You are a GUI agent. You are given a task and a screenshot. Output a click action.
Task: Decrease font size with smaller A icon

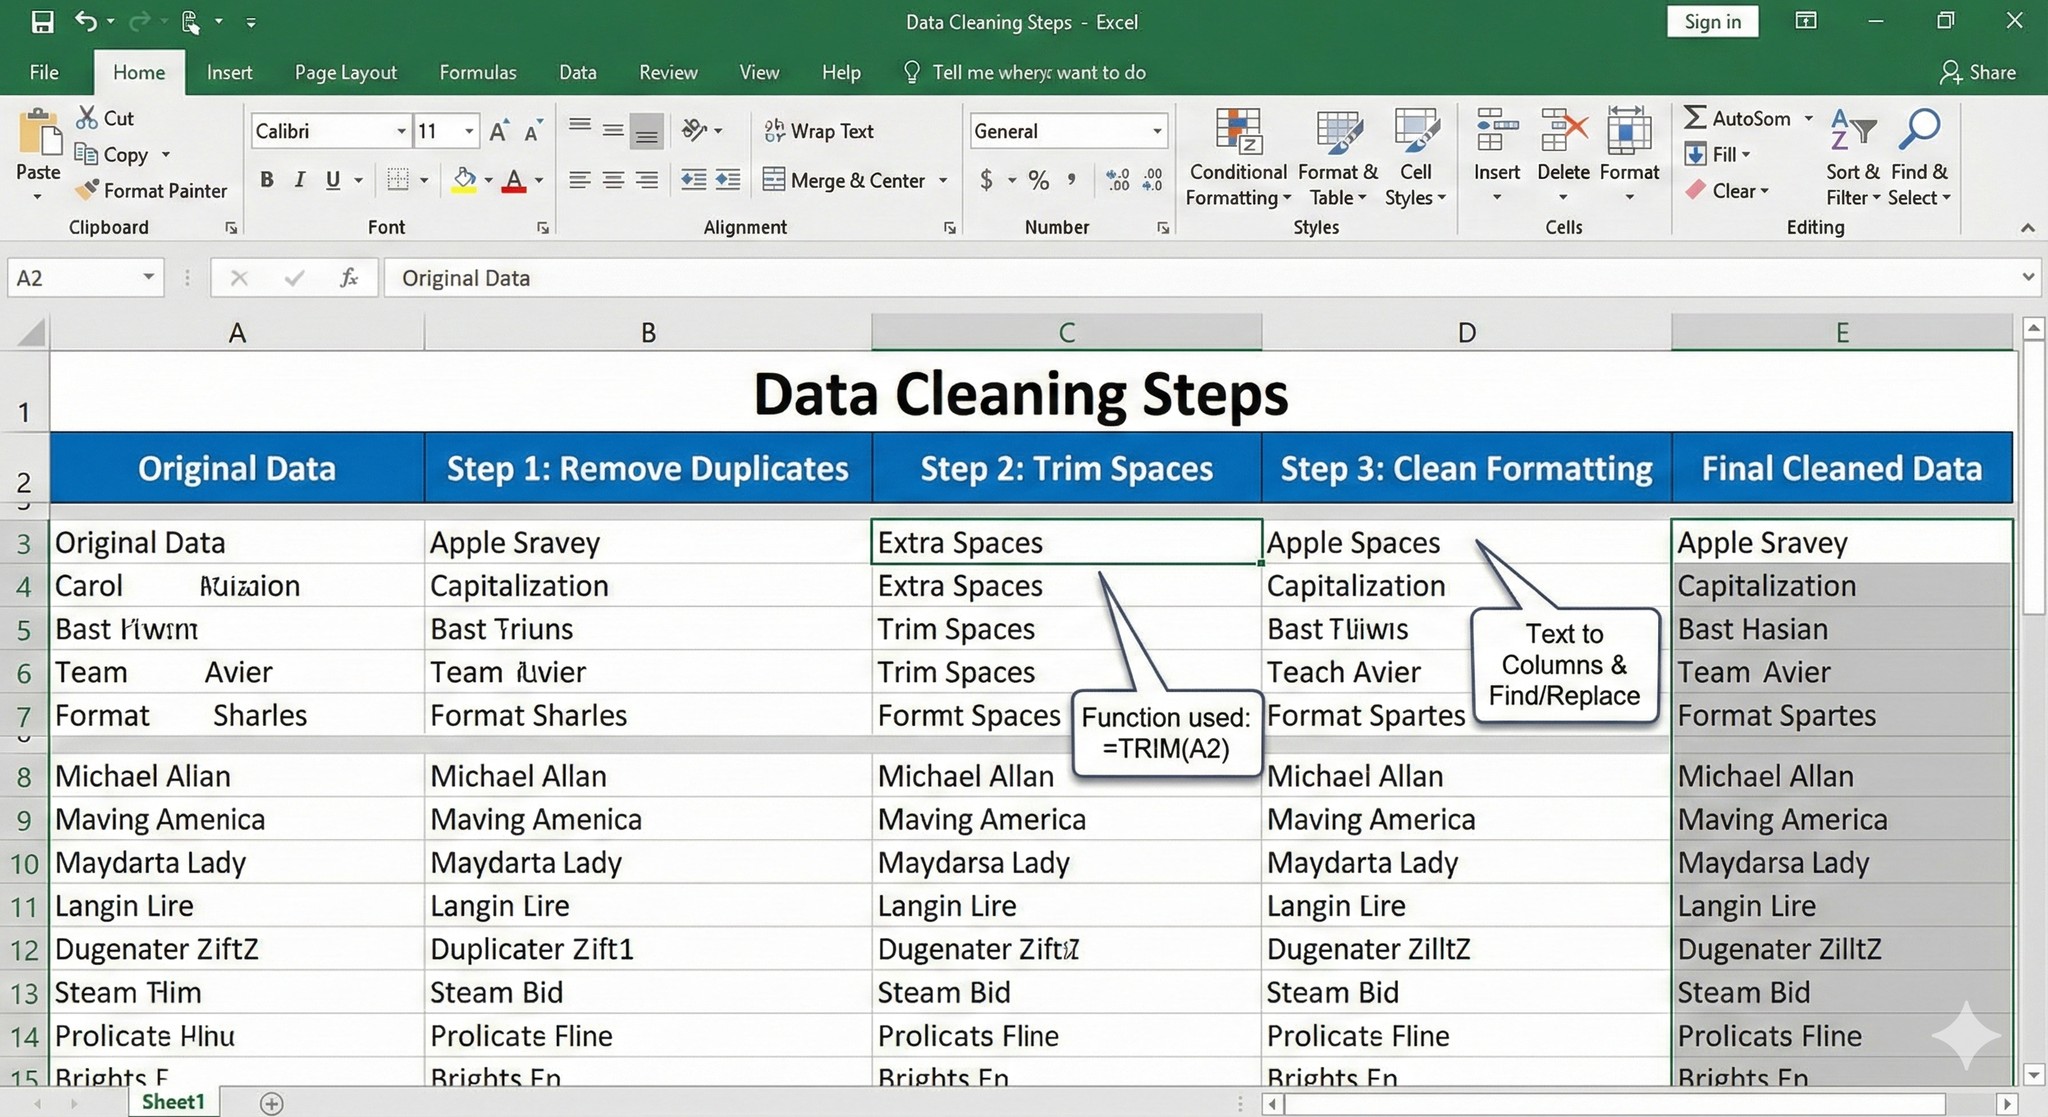tap(532, 131)
